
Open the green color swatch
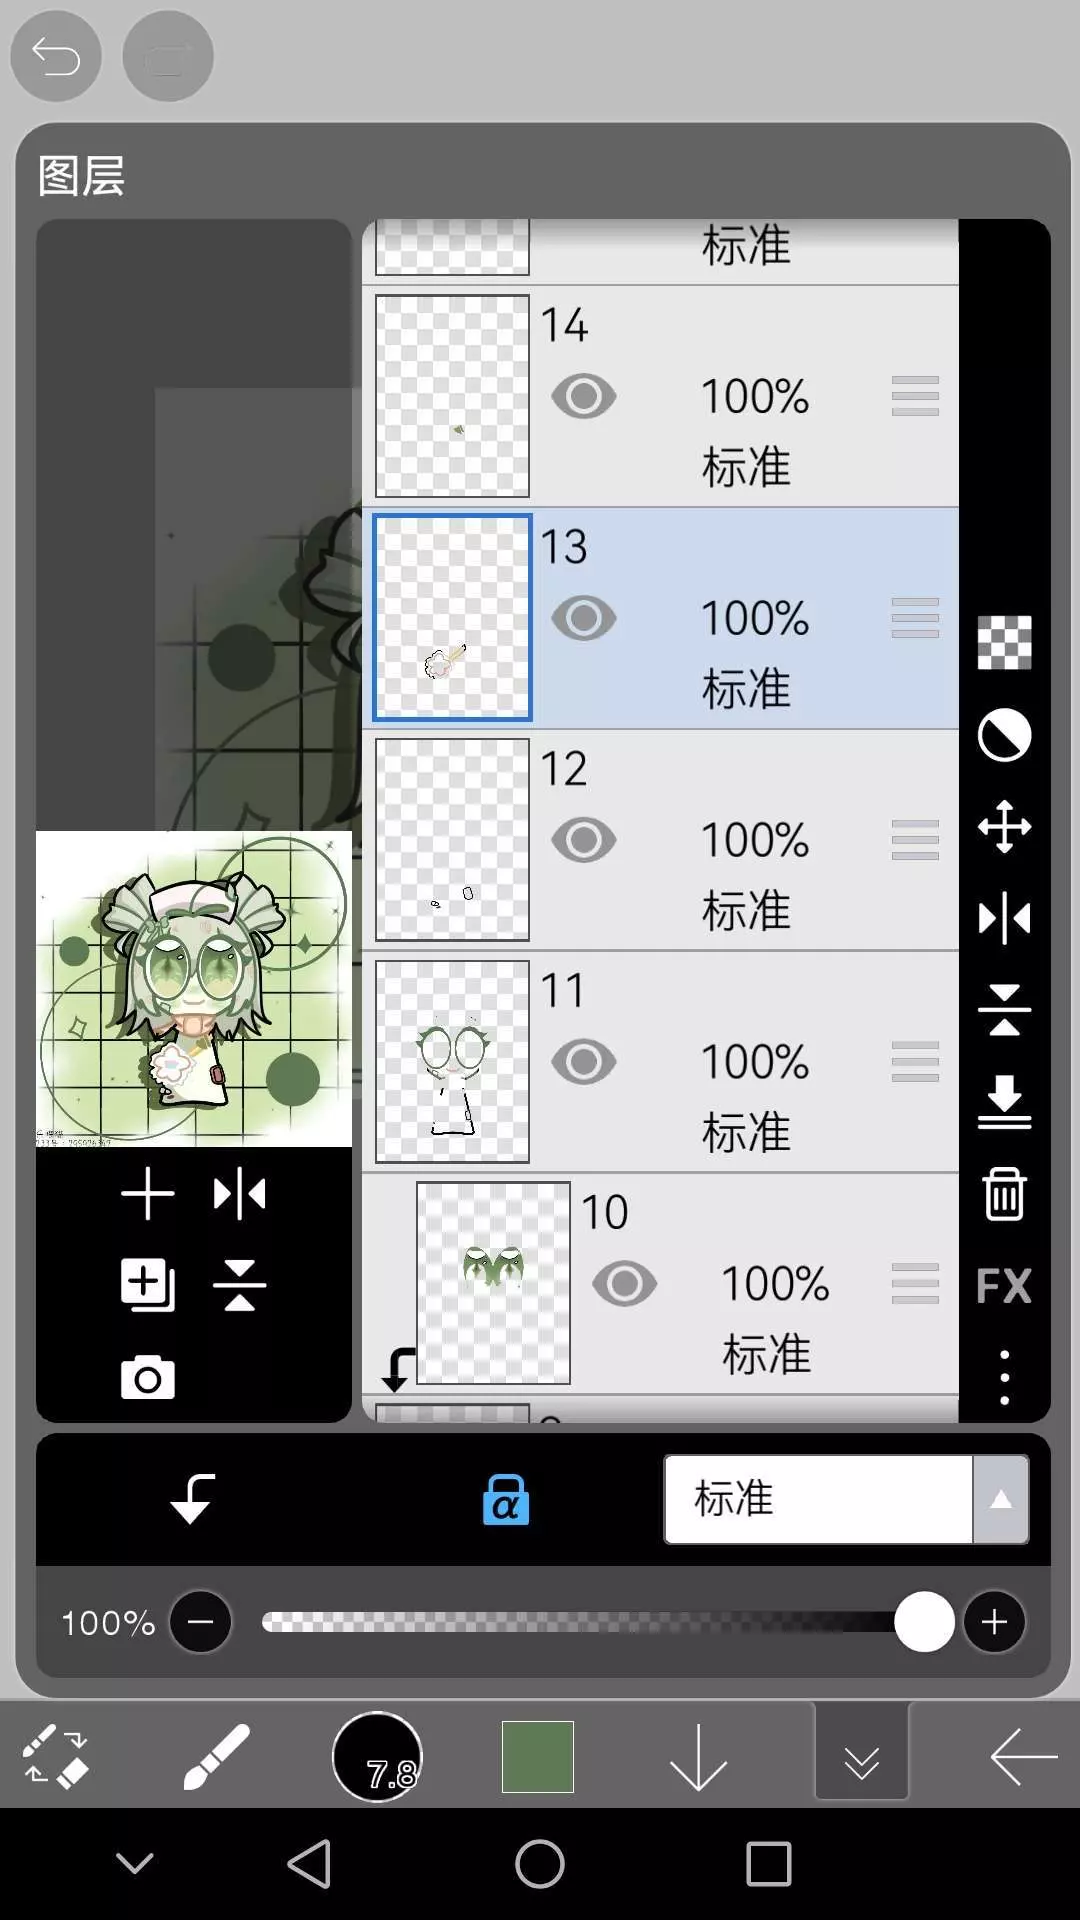pyautogui.click(x=538, y=1757)
